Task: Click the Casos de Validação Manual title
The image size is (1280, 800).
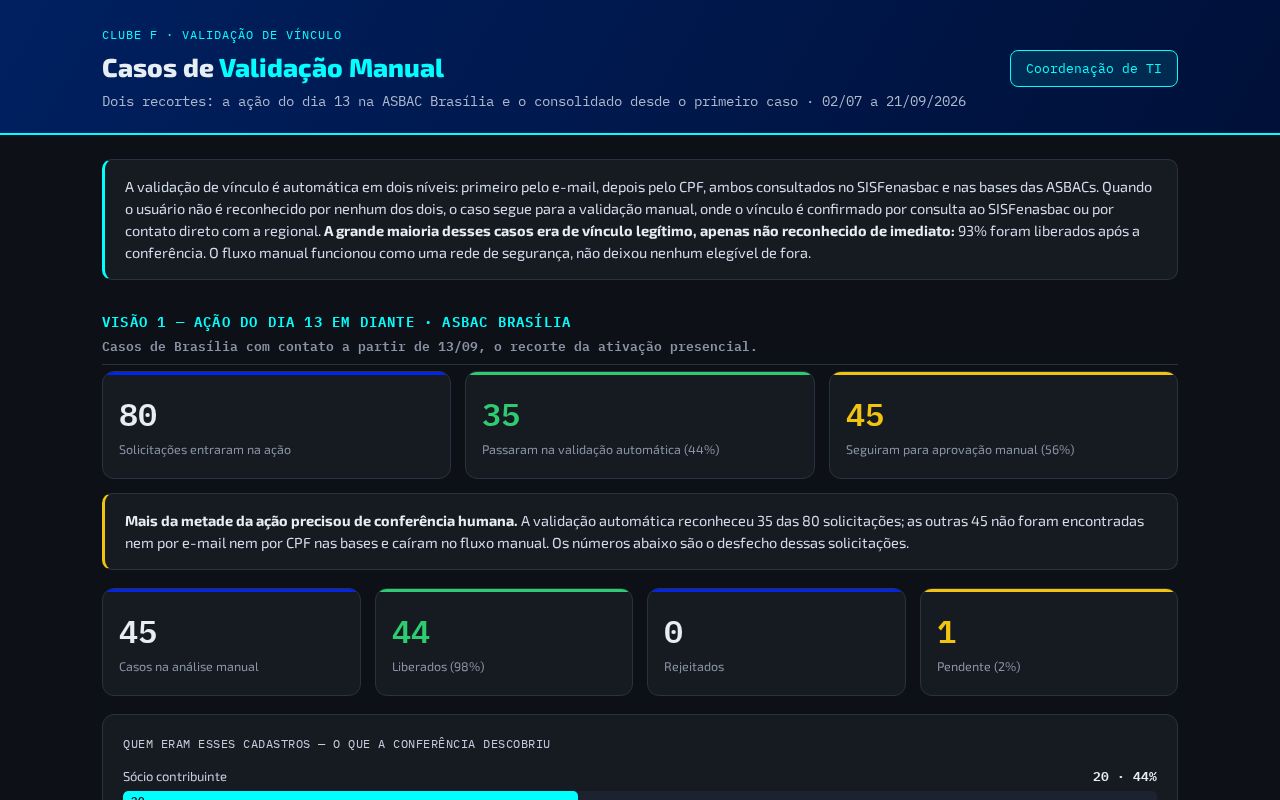Action: pos(273,68)
